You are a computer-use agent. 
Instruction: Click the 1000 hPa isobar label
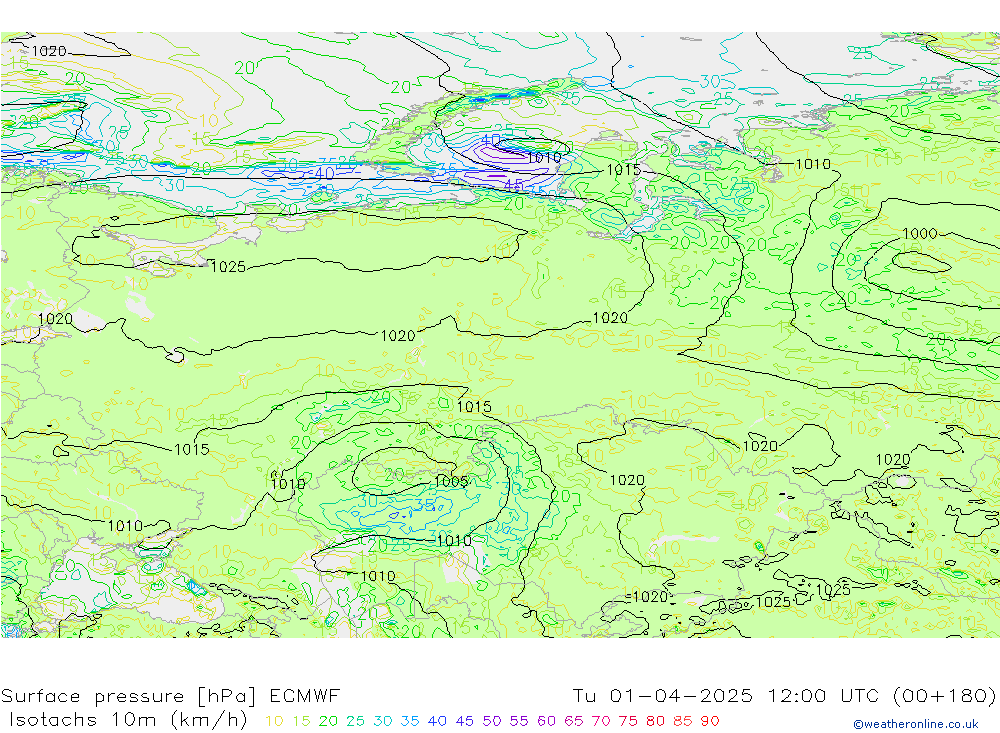coord(920,233)
